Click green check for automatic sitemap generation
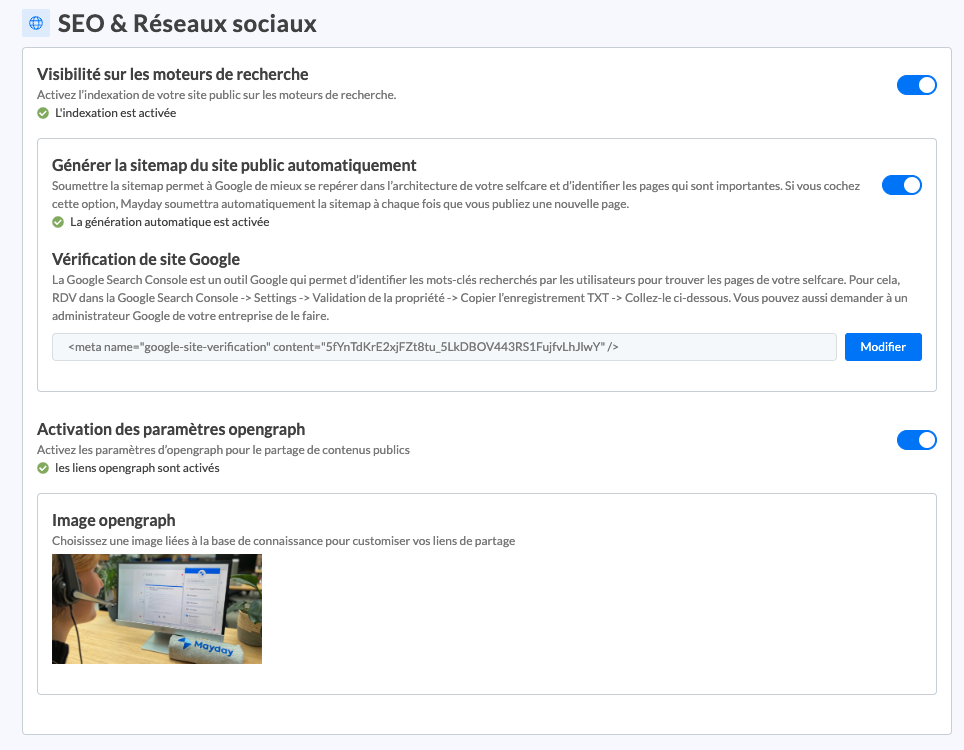 58,222
